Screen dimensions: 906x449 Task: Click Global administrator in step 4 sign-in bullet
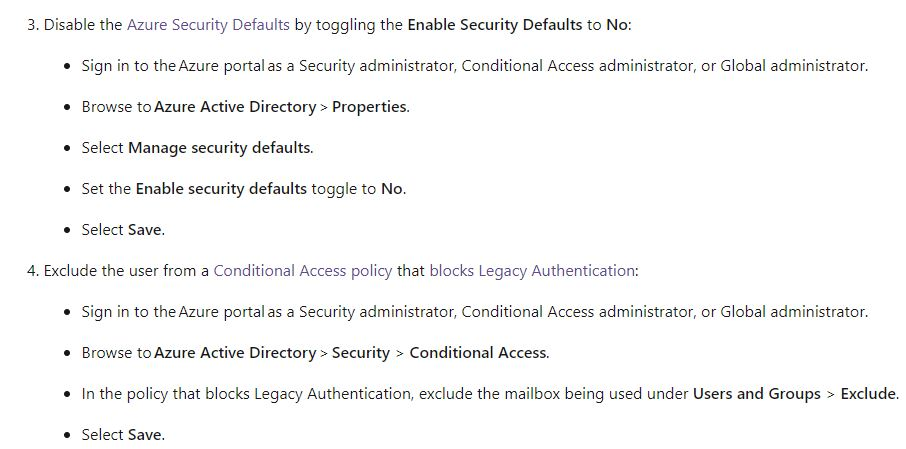click(793, 311)
